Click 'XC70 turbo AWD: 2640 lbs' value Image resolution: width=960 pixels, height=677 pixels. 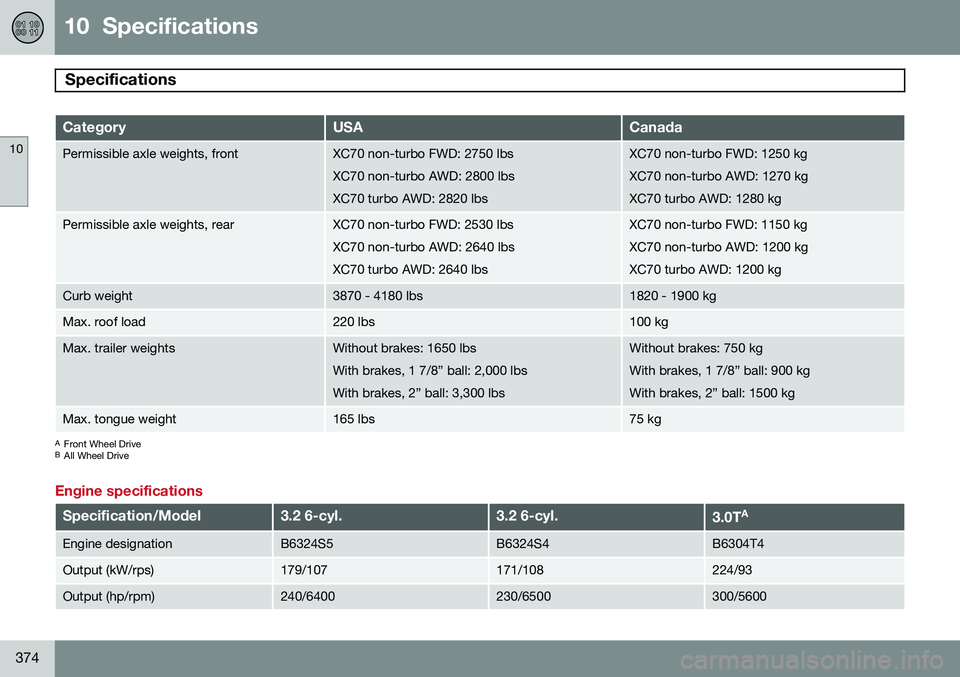point(410,270)
